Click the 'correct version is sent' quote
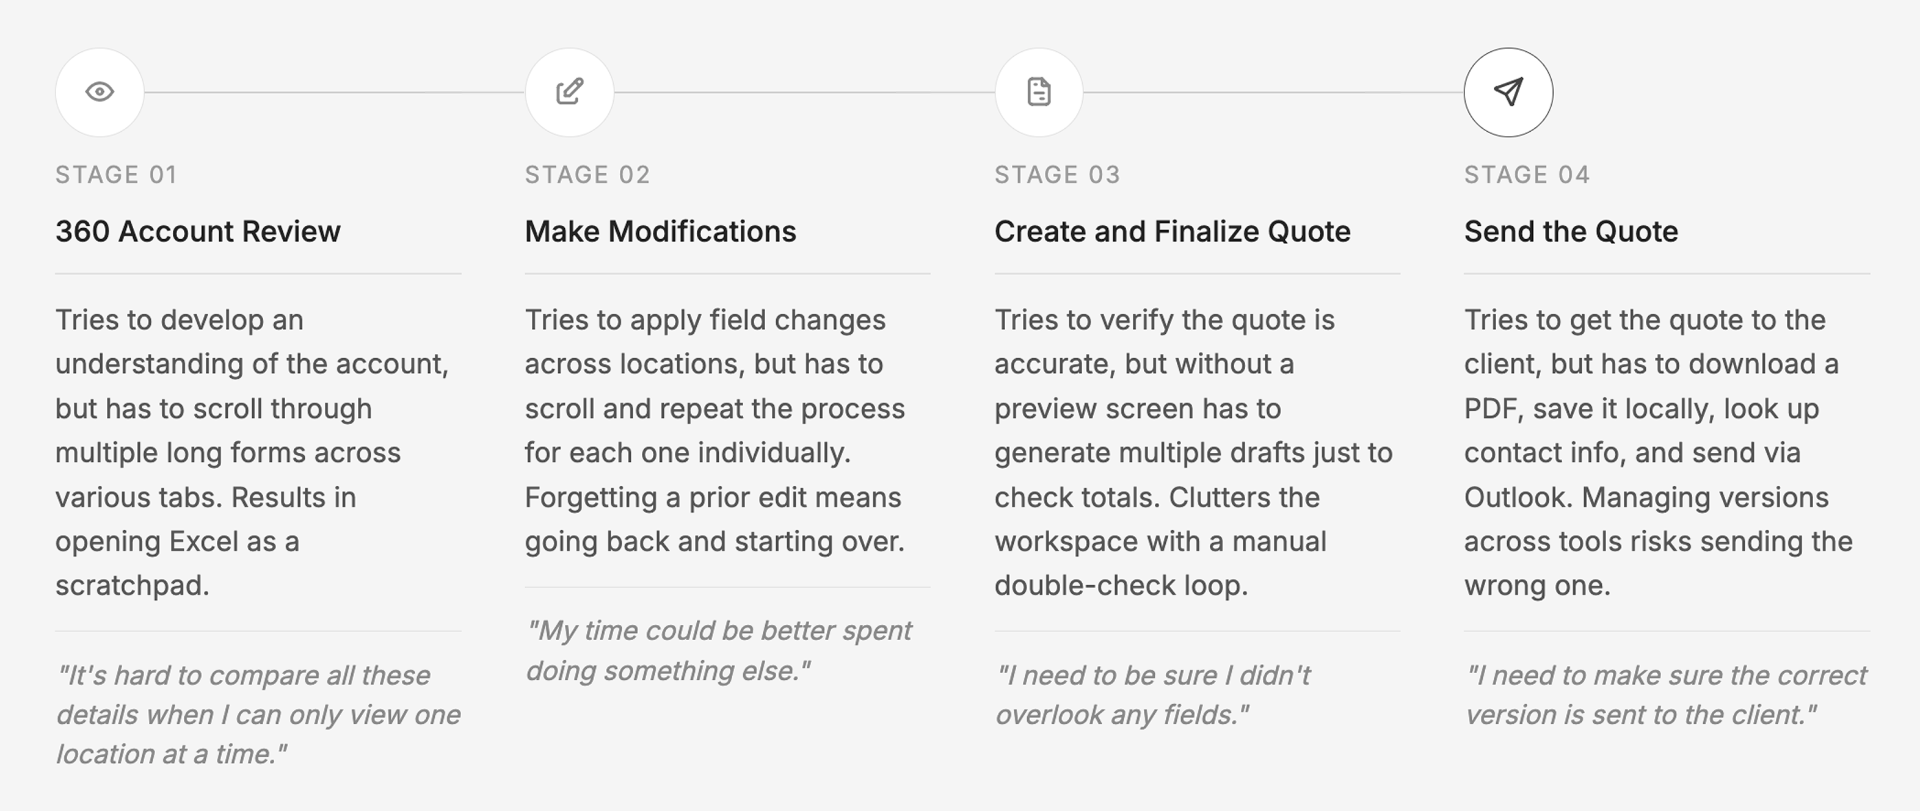This screenshot has width=1920, height=811. tap(1666, 695)
